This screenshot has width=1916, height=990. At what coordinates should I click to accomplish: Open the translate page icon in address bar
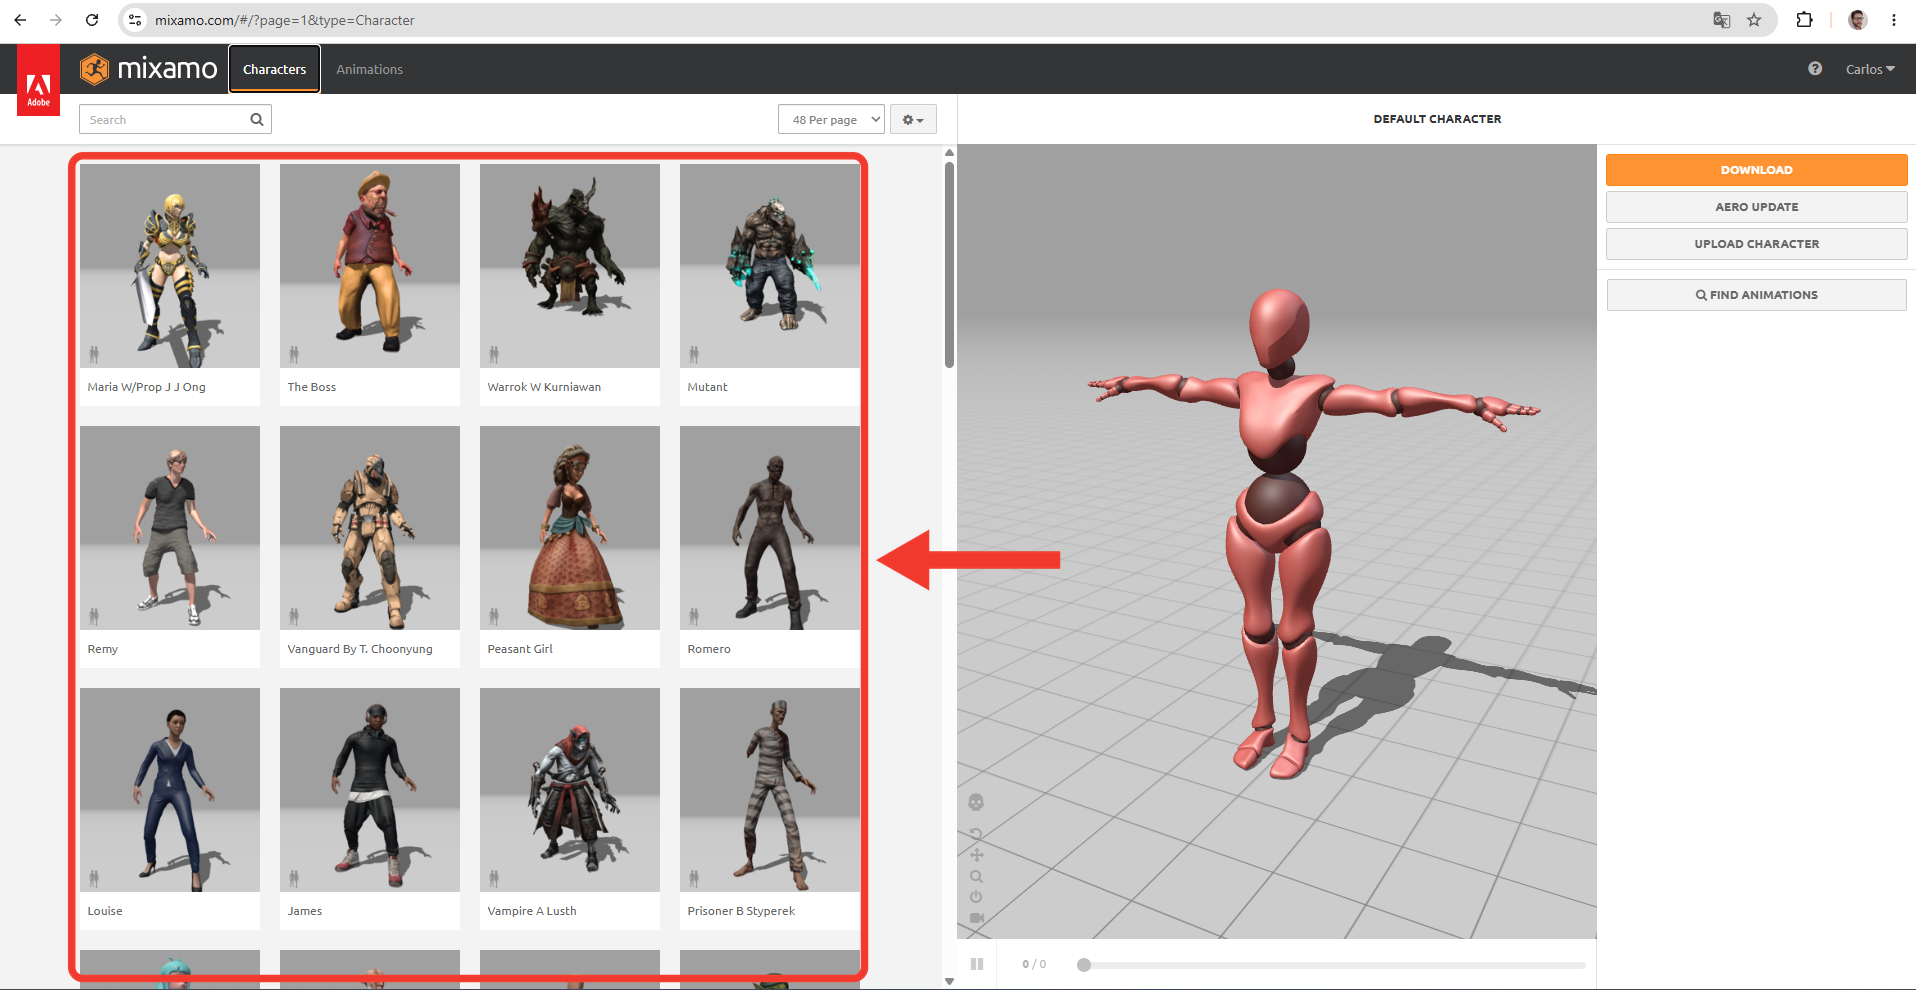(x=1721, y=20)
